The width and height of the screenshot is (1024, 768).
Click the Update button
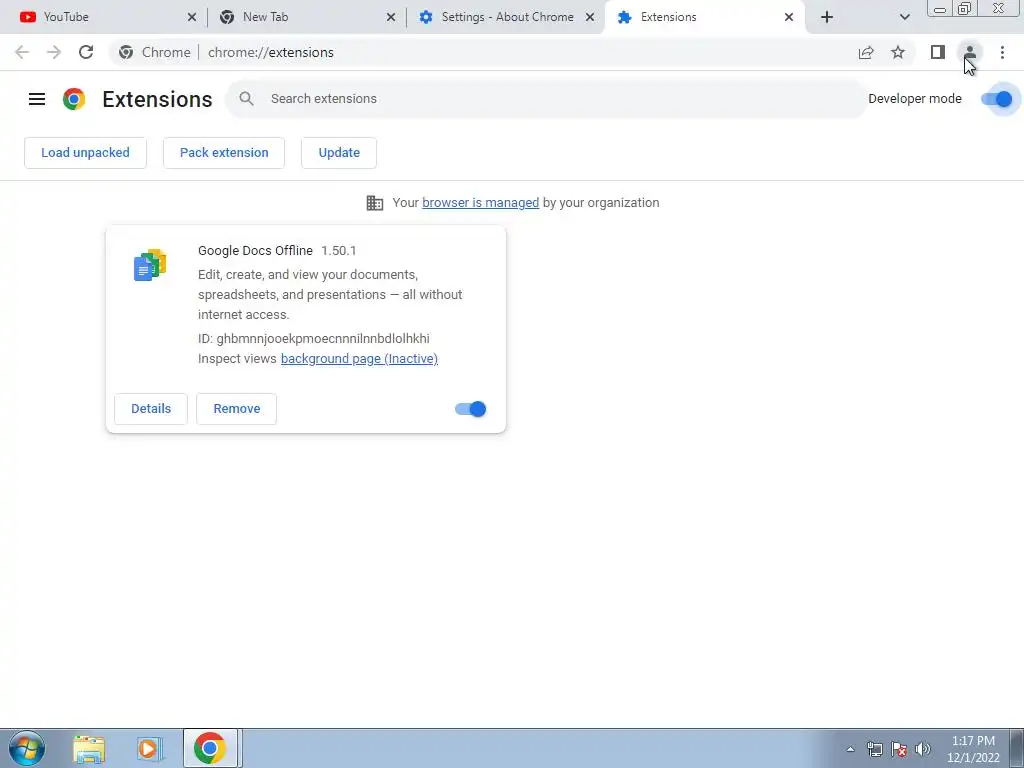339,153
